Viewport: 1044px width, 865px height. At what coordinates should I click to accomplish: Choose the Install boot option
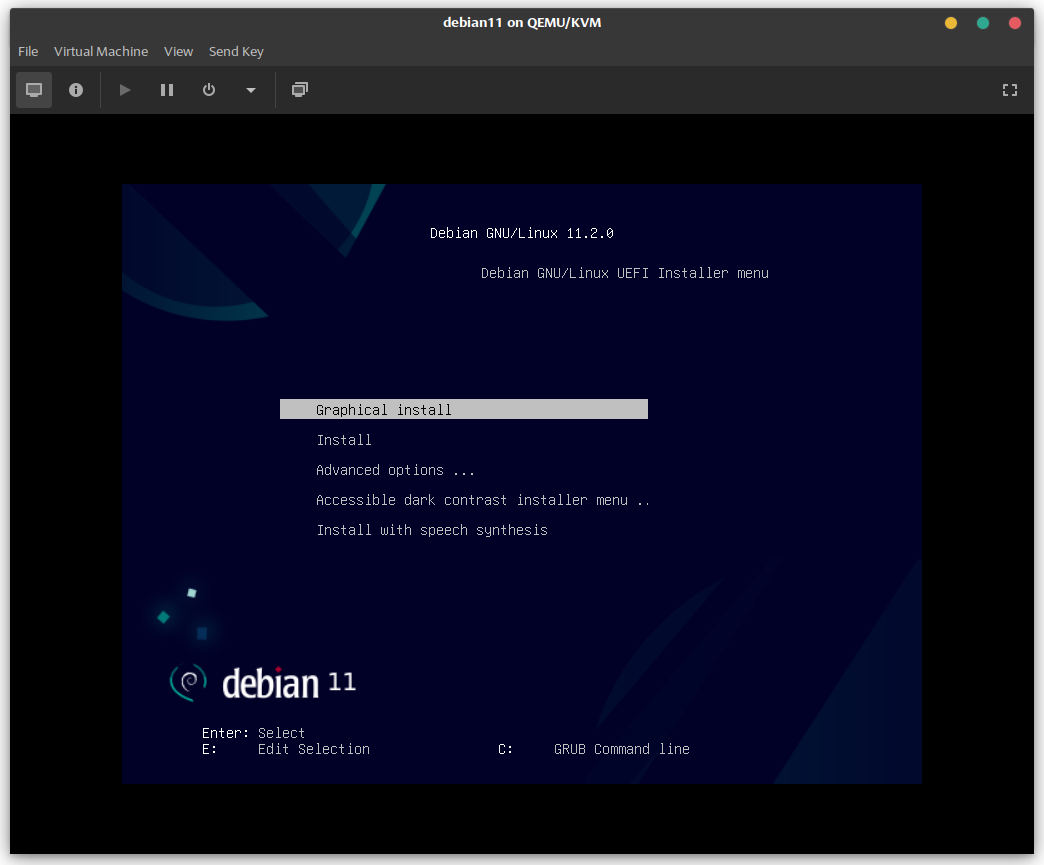(344, 440)
